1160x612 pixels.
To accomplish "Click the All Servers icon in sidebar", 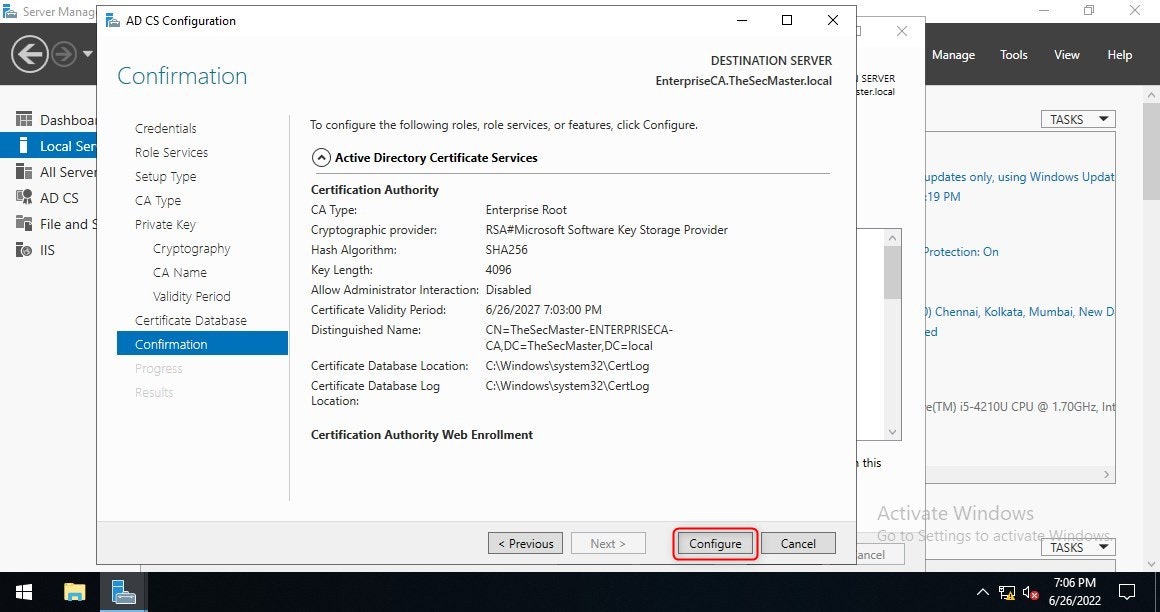I will [24, 172].
